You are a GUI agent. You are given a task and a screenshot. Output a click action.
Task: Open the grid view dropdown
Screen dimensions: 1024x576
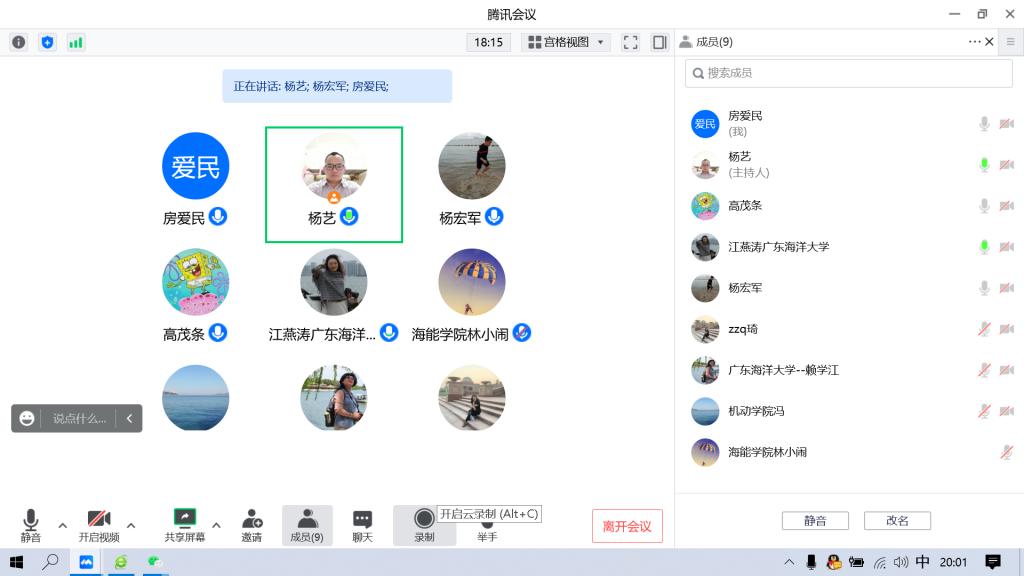pyautogui.click(x=567, y=42)
